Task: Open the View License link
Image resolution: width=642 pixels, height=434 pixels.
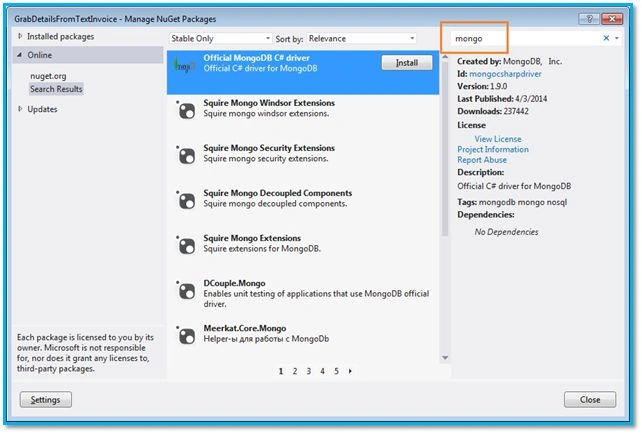Action: 498,139
